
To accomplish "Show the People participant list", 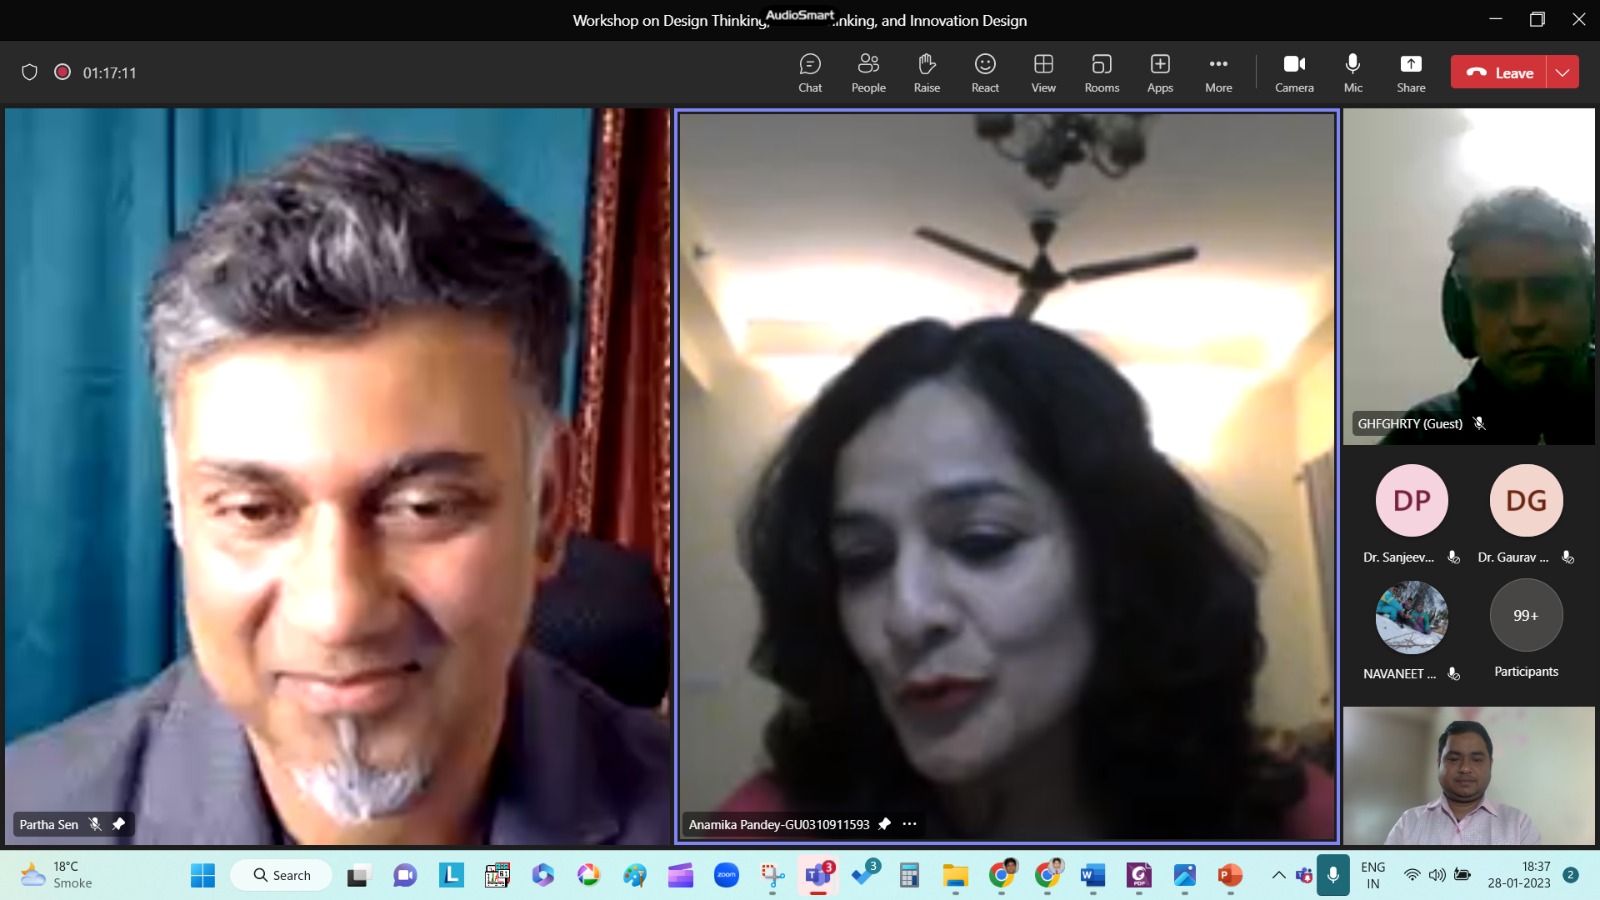I will [x=868, y=73].
